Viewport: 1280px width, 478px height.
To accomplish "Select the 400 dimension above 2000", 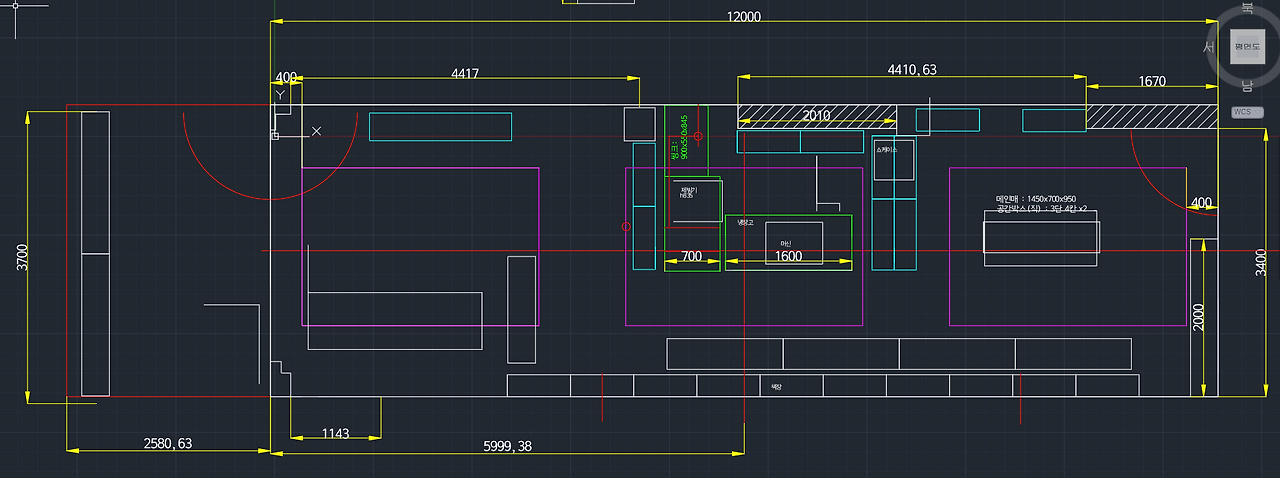I will (x=1201, y=203).
